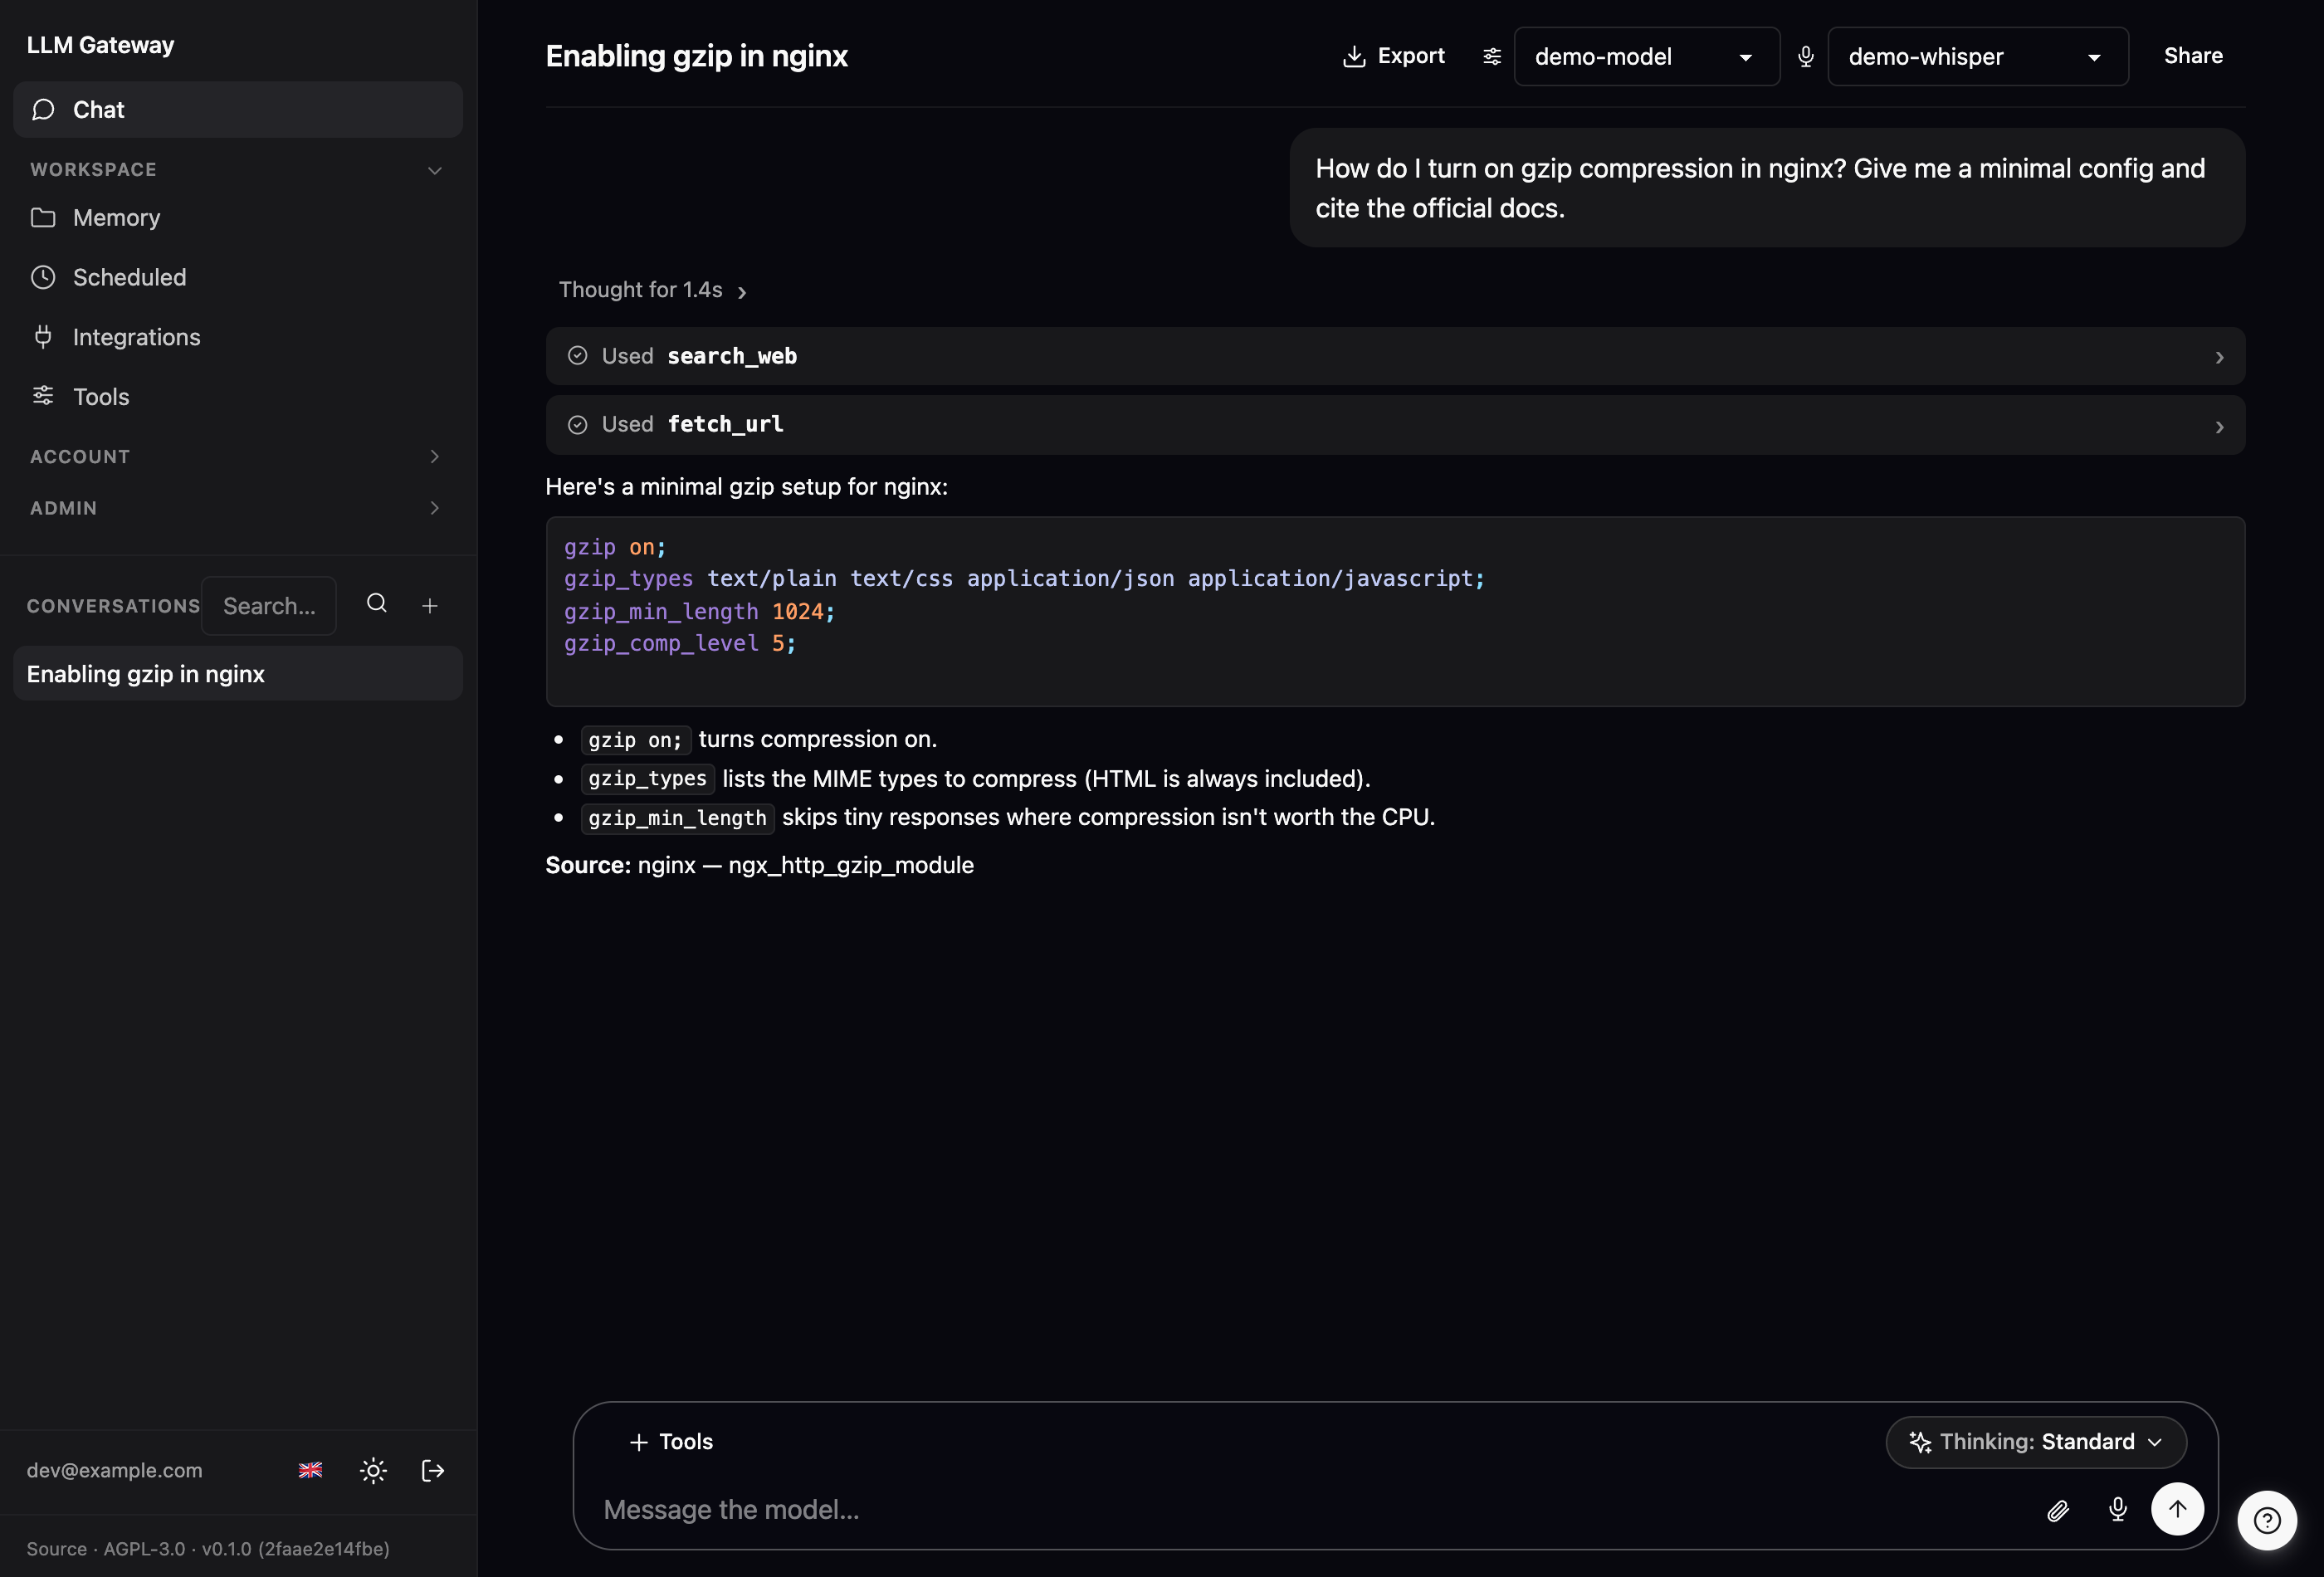Click the Share button

point(2193,56)
